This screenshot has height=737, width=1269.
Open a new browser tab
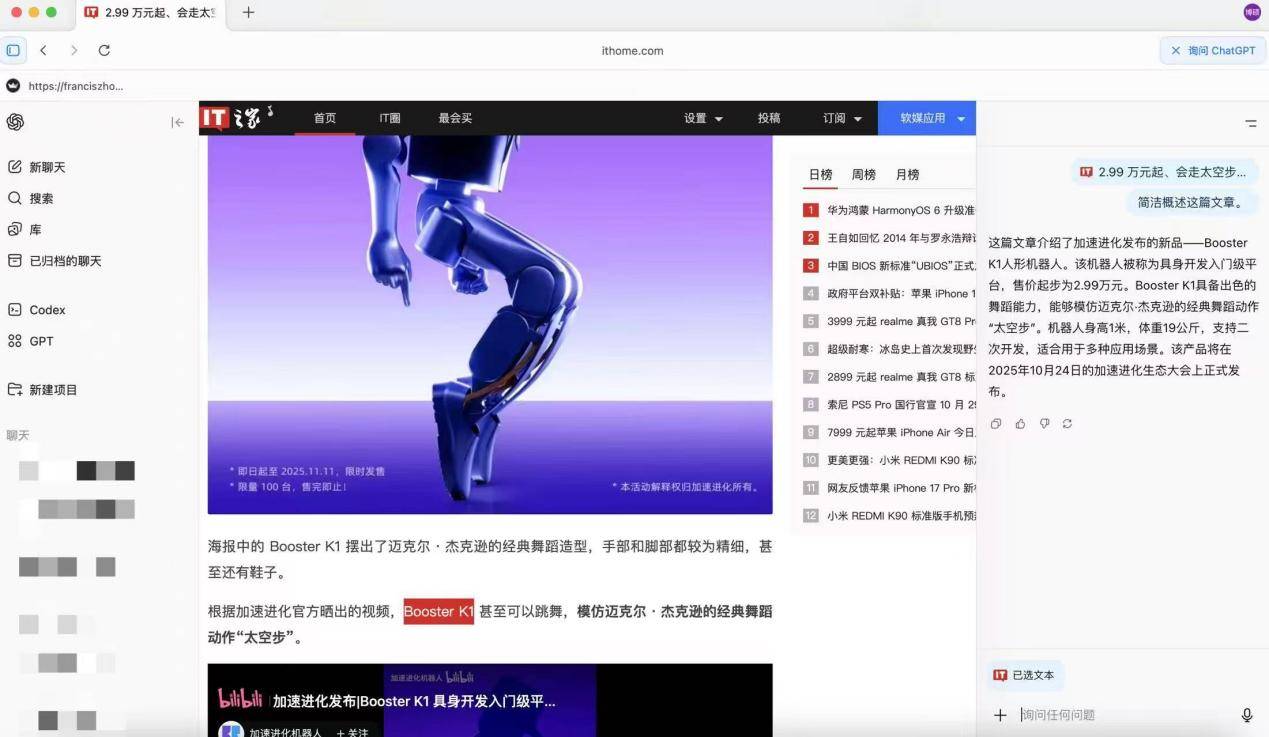coord(249,12)
